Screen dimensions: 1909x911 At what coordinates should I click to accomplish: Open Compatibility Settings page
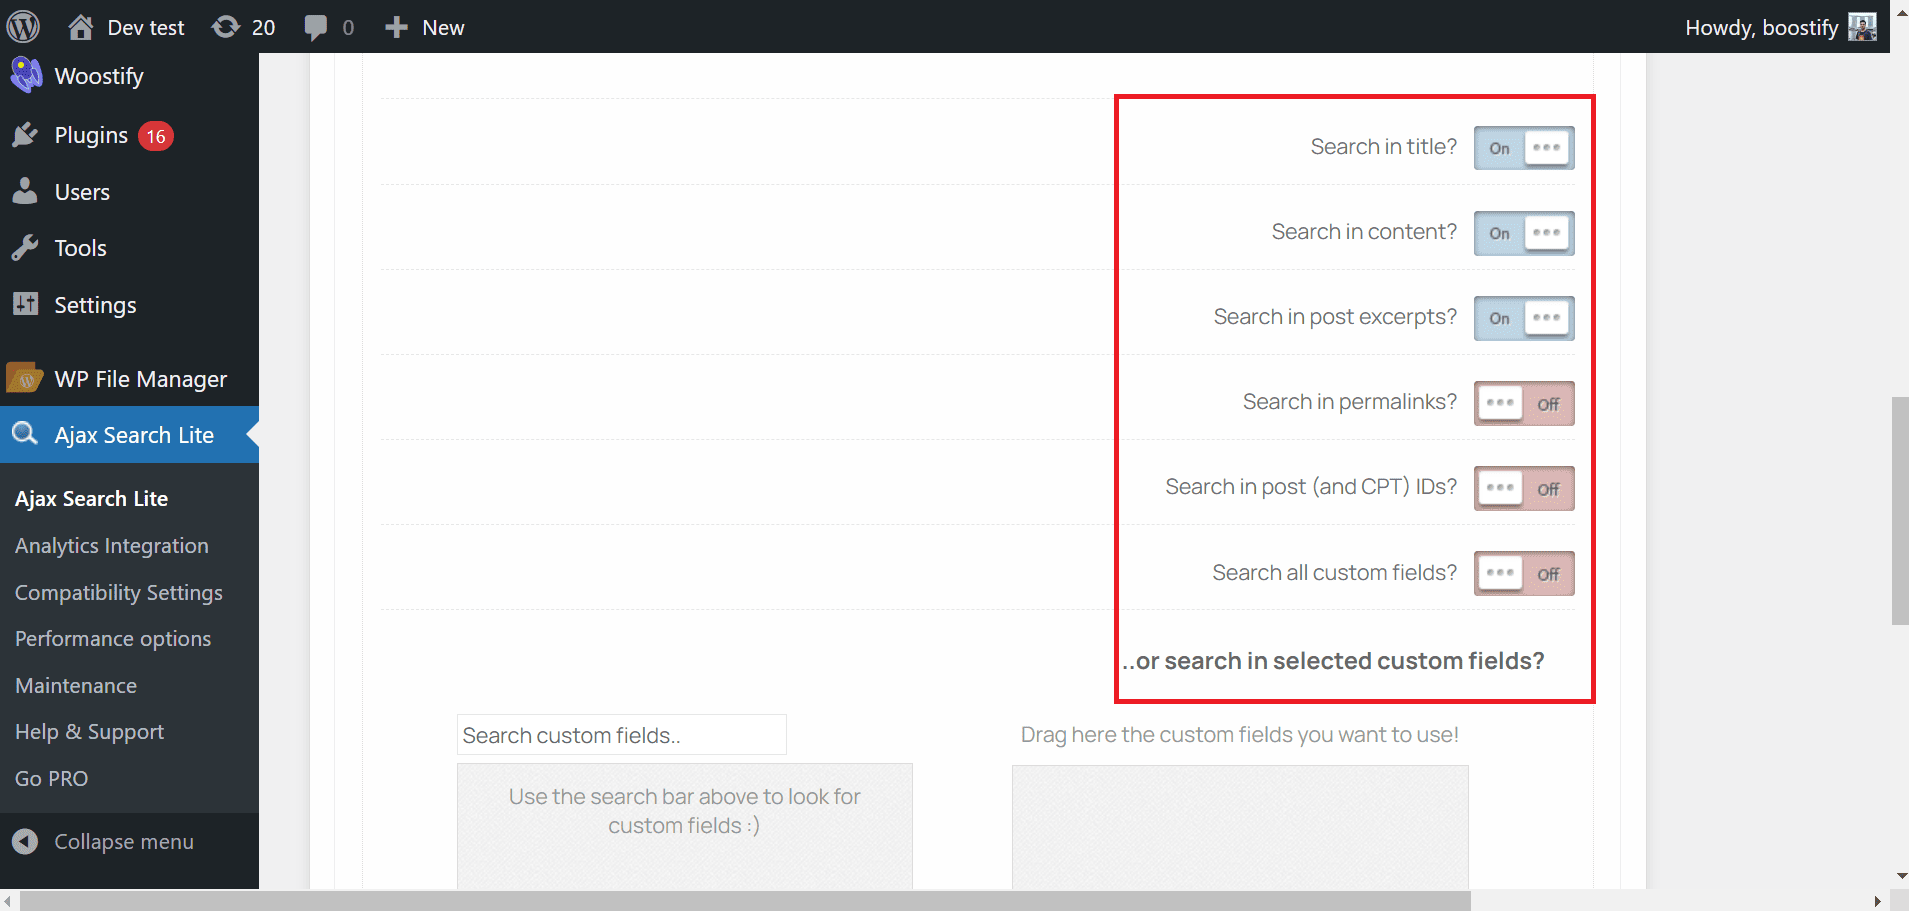119,593
